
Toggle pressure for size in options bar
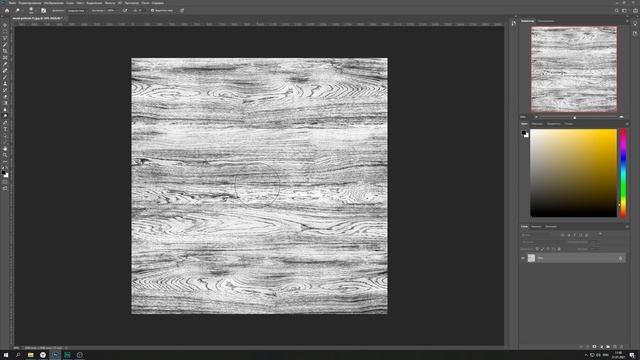(182, 10)
